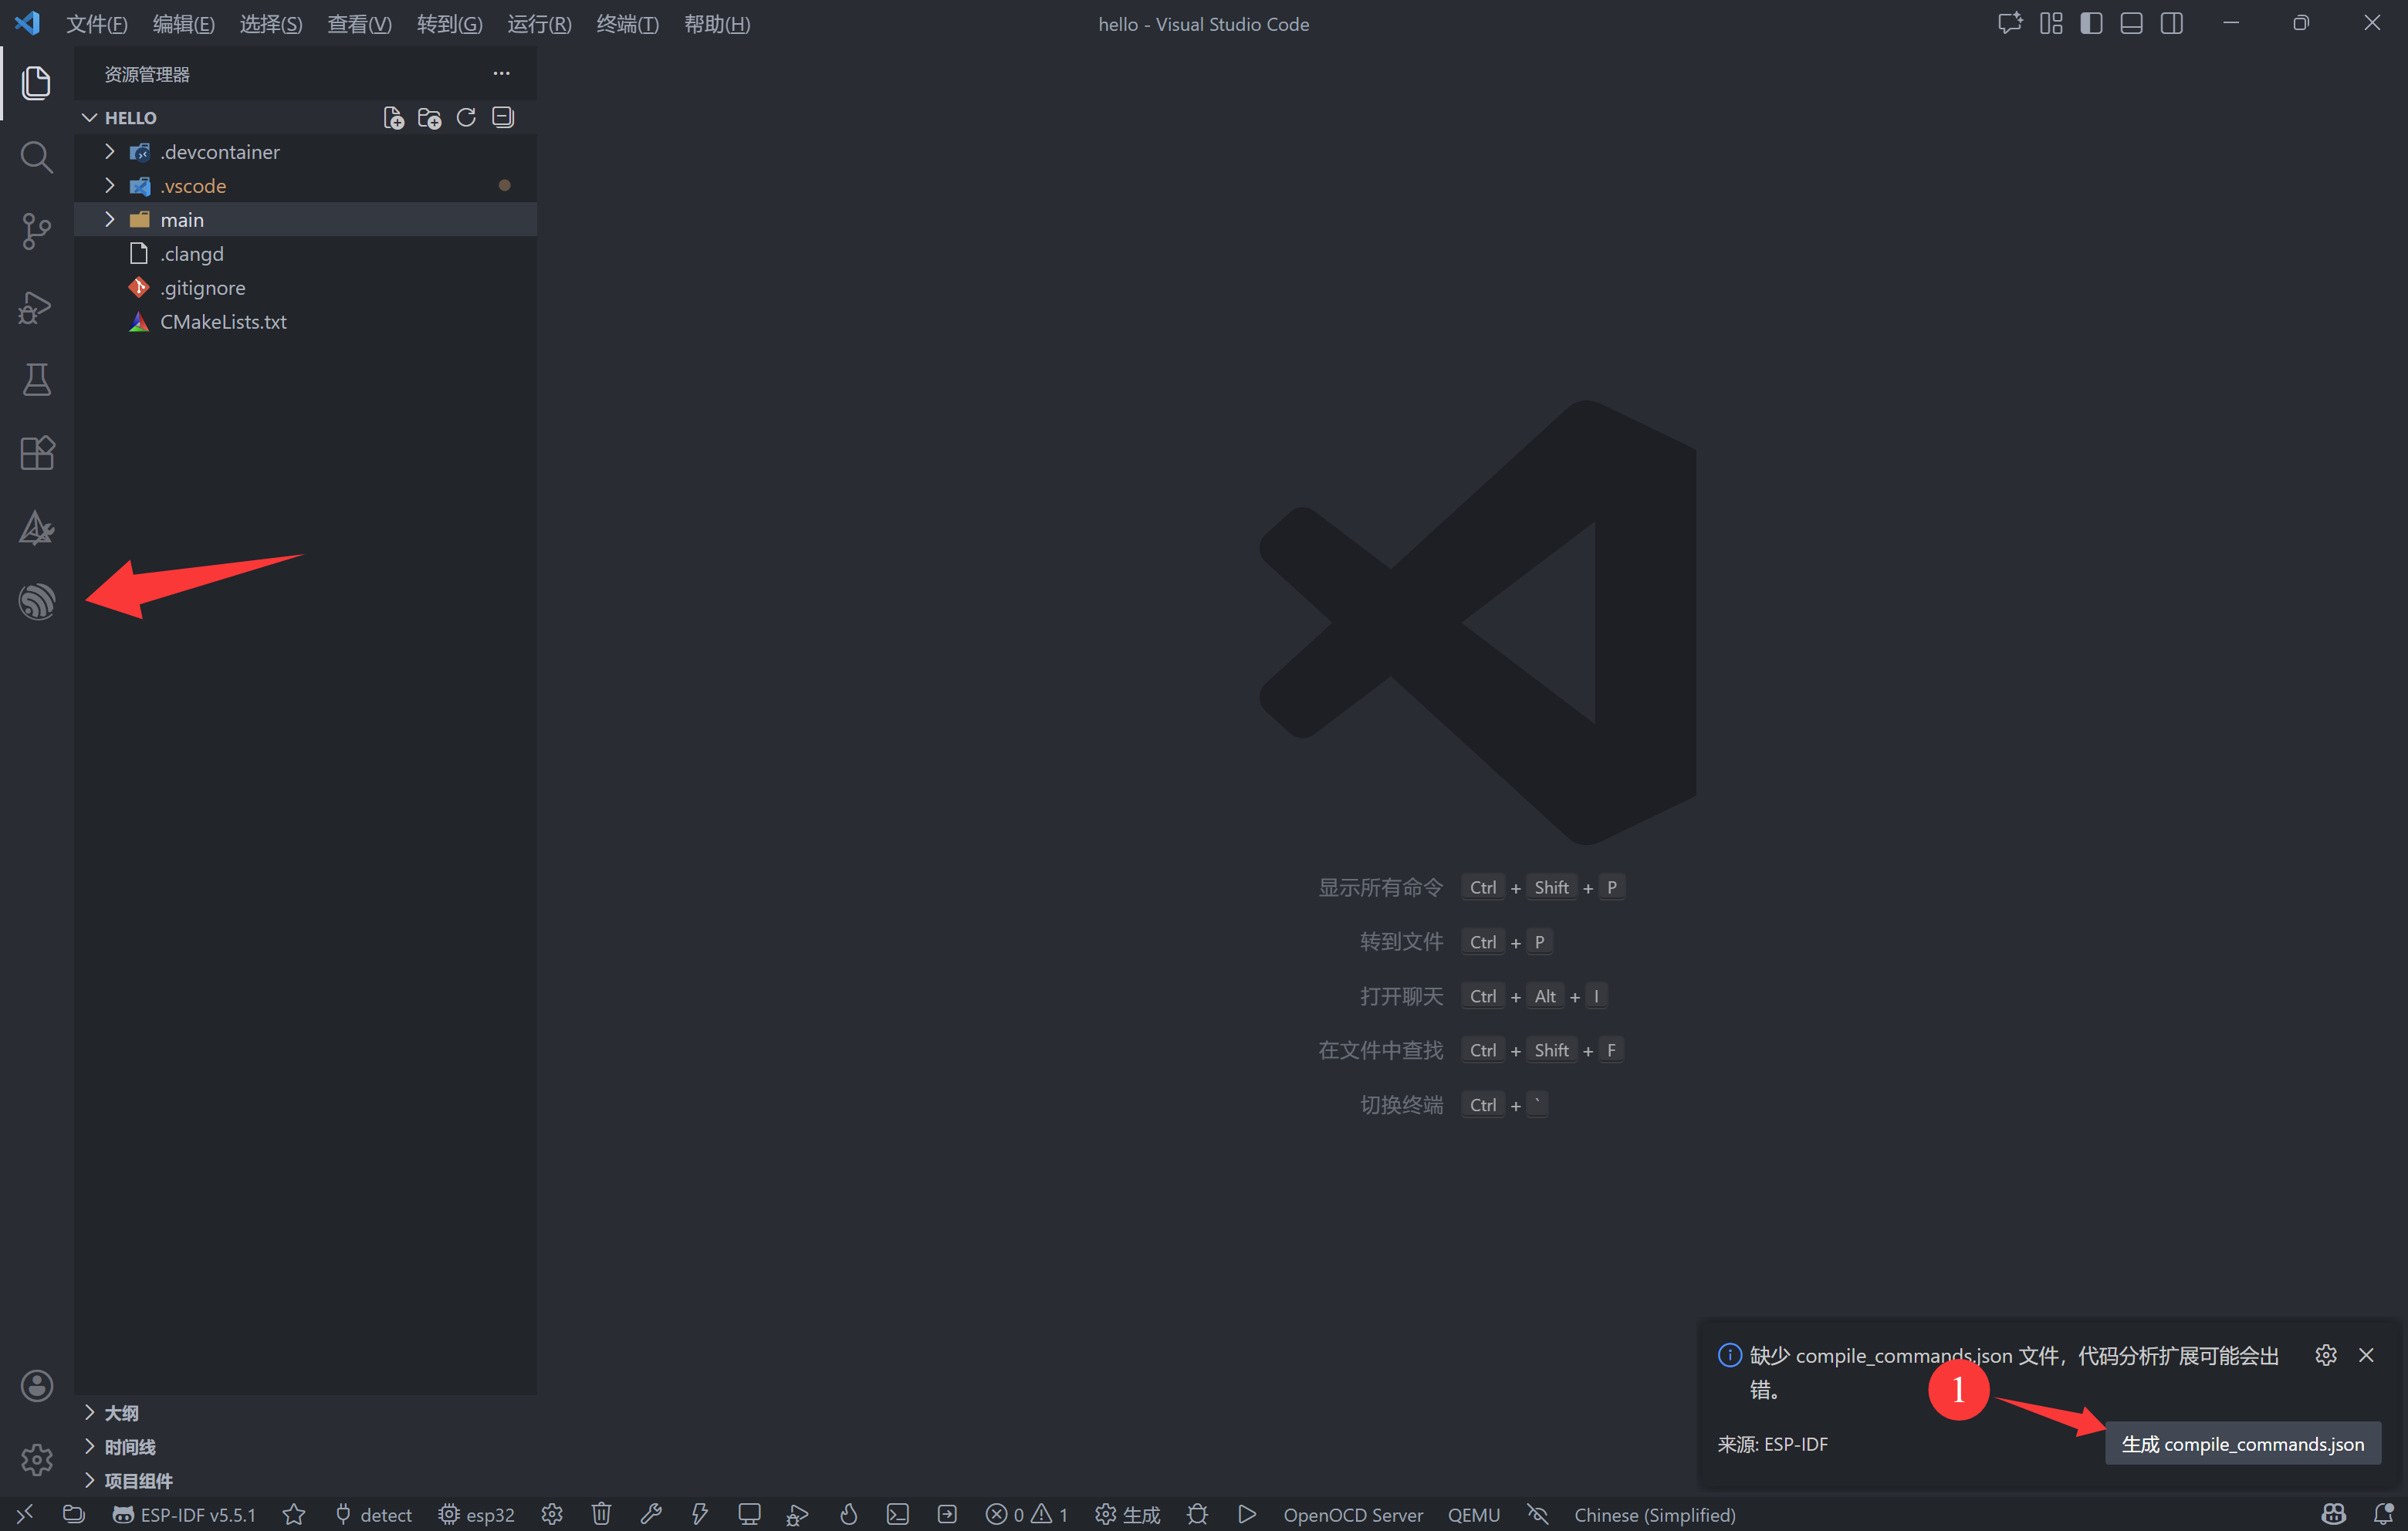This screenshot has width=2408, height=1531.
Task: Expand the .vscode folder
Action: click(305, 186)
